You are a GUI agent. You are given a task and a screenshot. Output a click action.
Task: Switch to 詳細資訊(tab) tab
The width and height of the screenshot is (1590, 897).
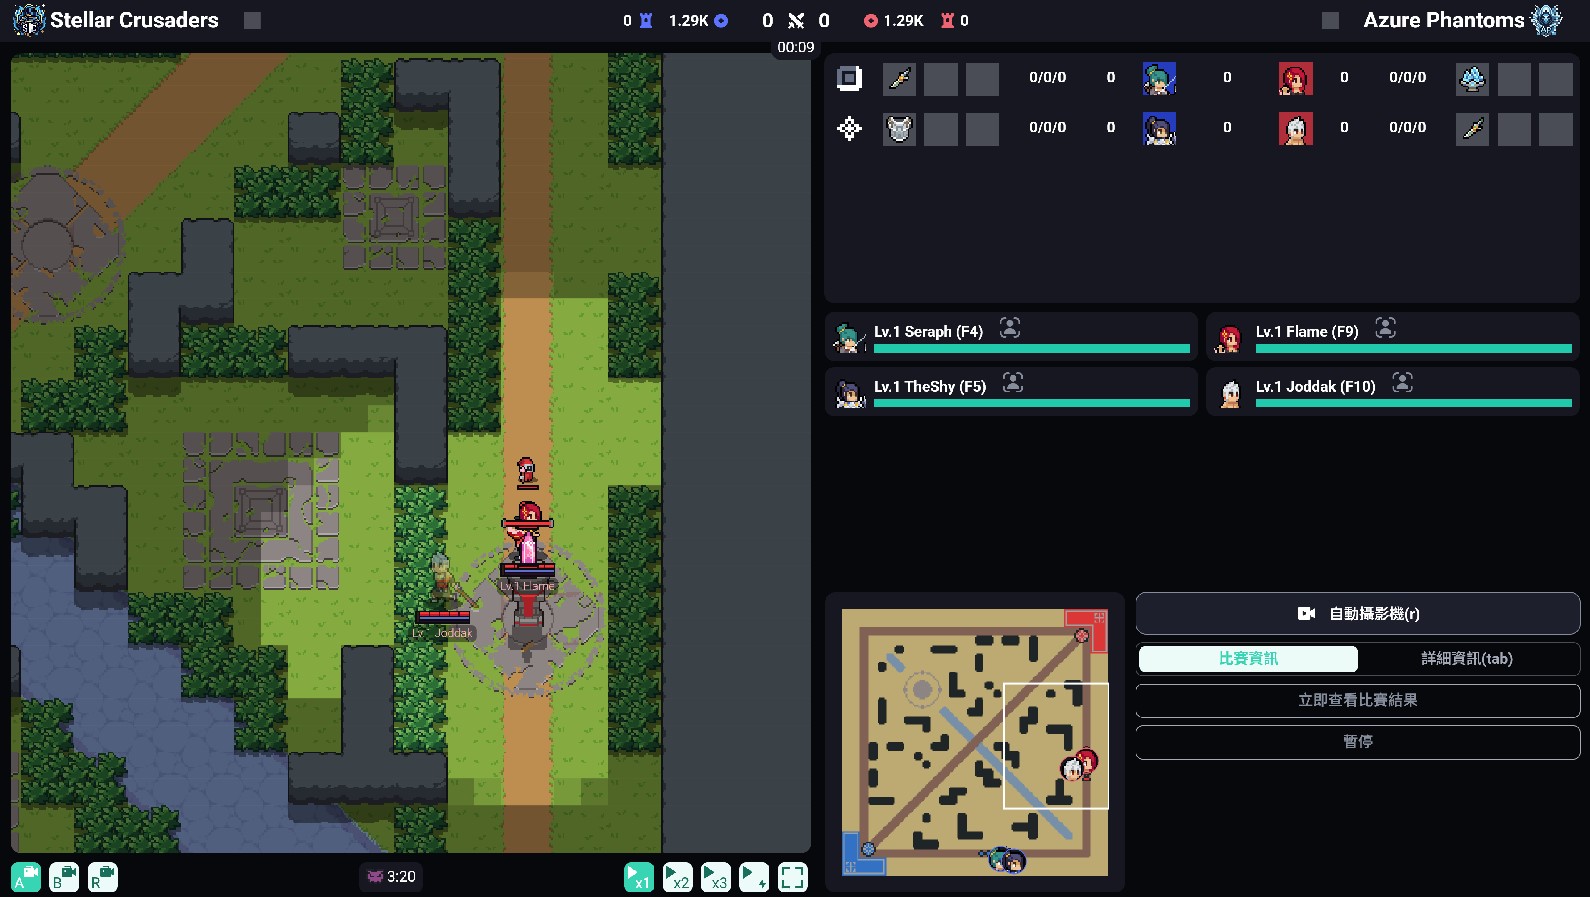pyautogui.click(x=1466, y=658)
